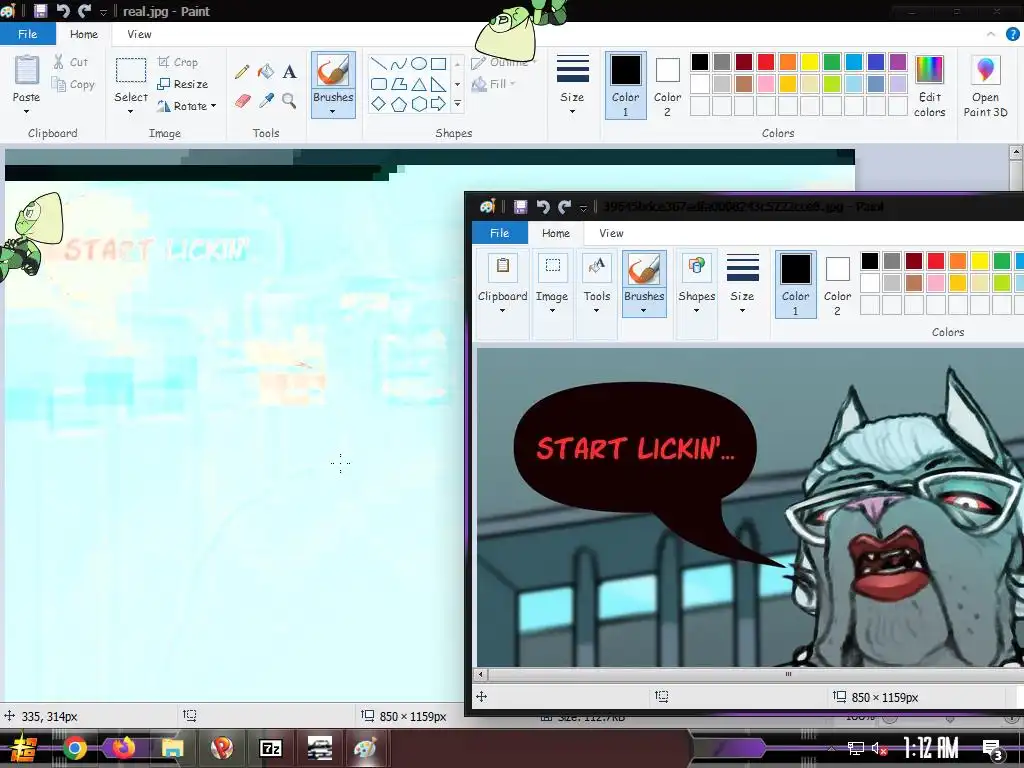Open the File menu in real.jpg Paint
Image resolution: width=1024 pixels, height=768 pixels.
(27, 34)
